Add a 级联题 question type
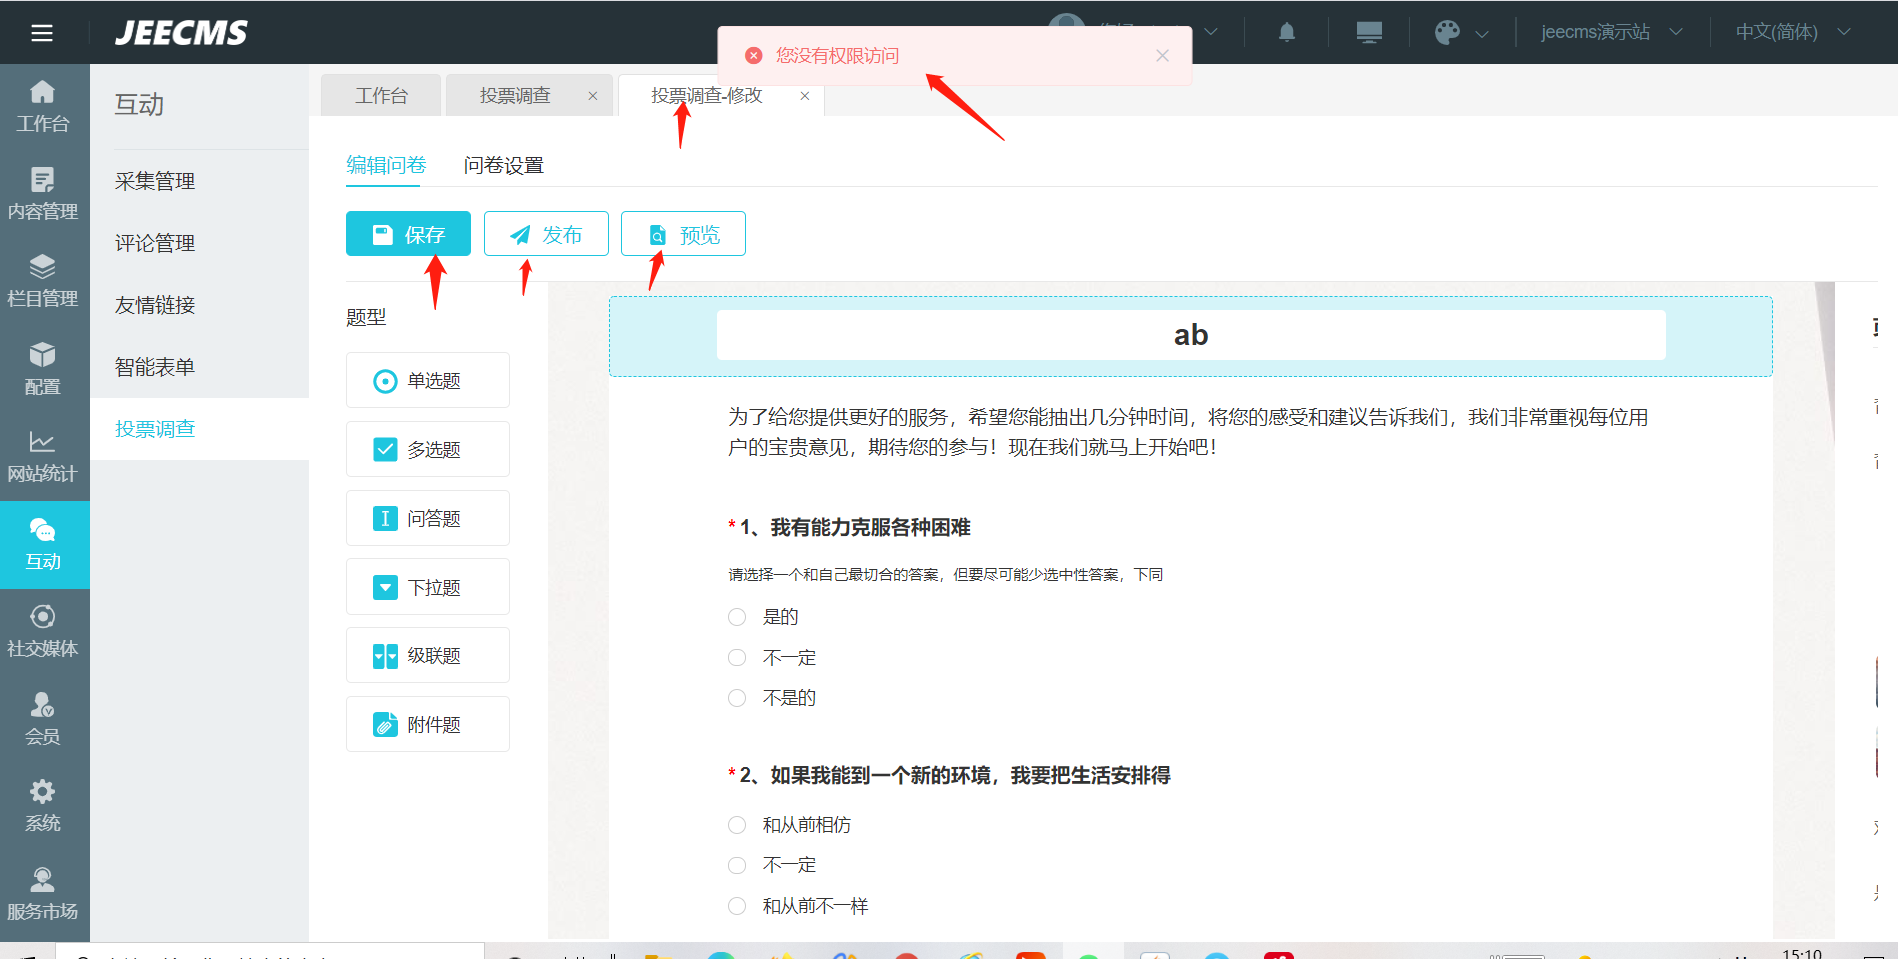Image resolution: width=1898 pixels, height=959 pixels. click(428, 655)
